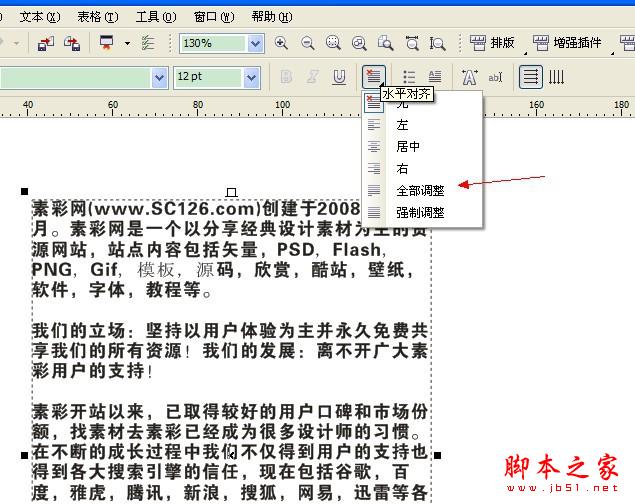The image size is (635, 504).
Task: Set vertical text direction
Action: [x=556, y=77]
